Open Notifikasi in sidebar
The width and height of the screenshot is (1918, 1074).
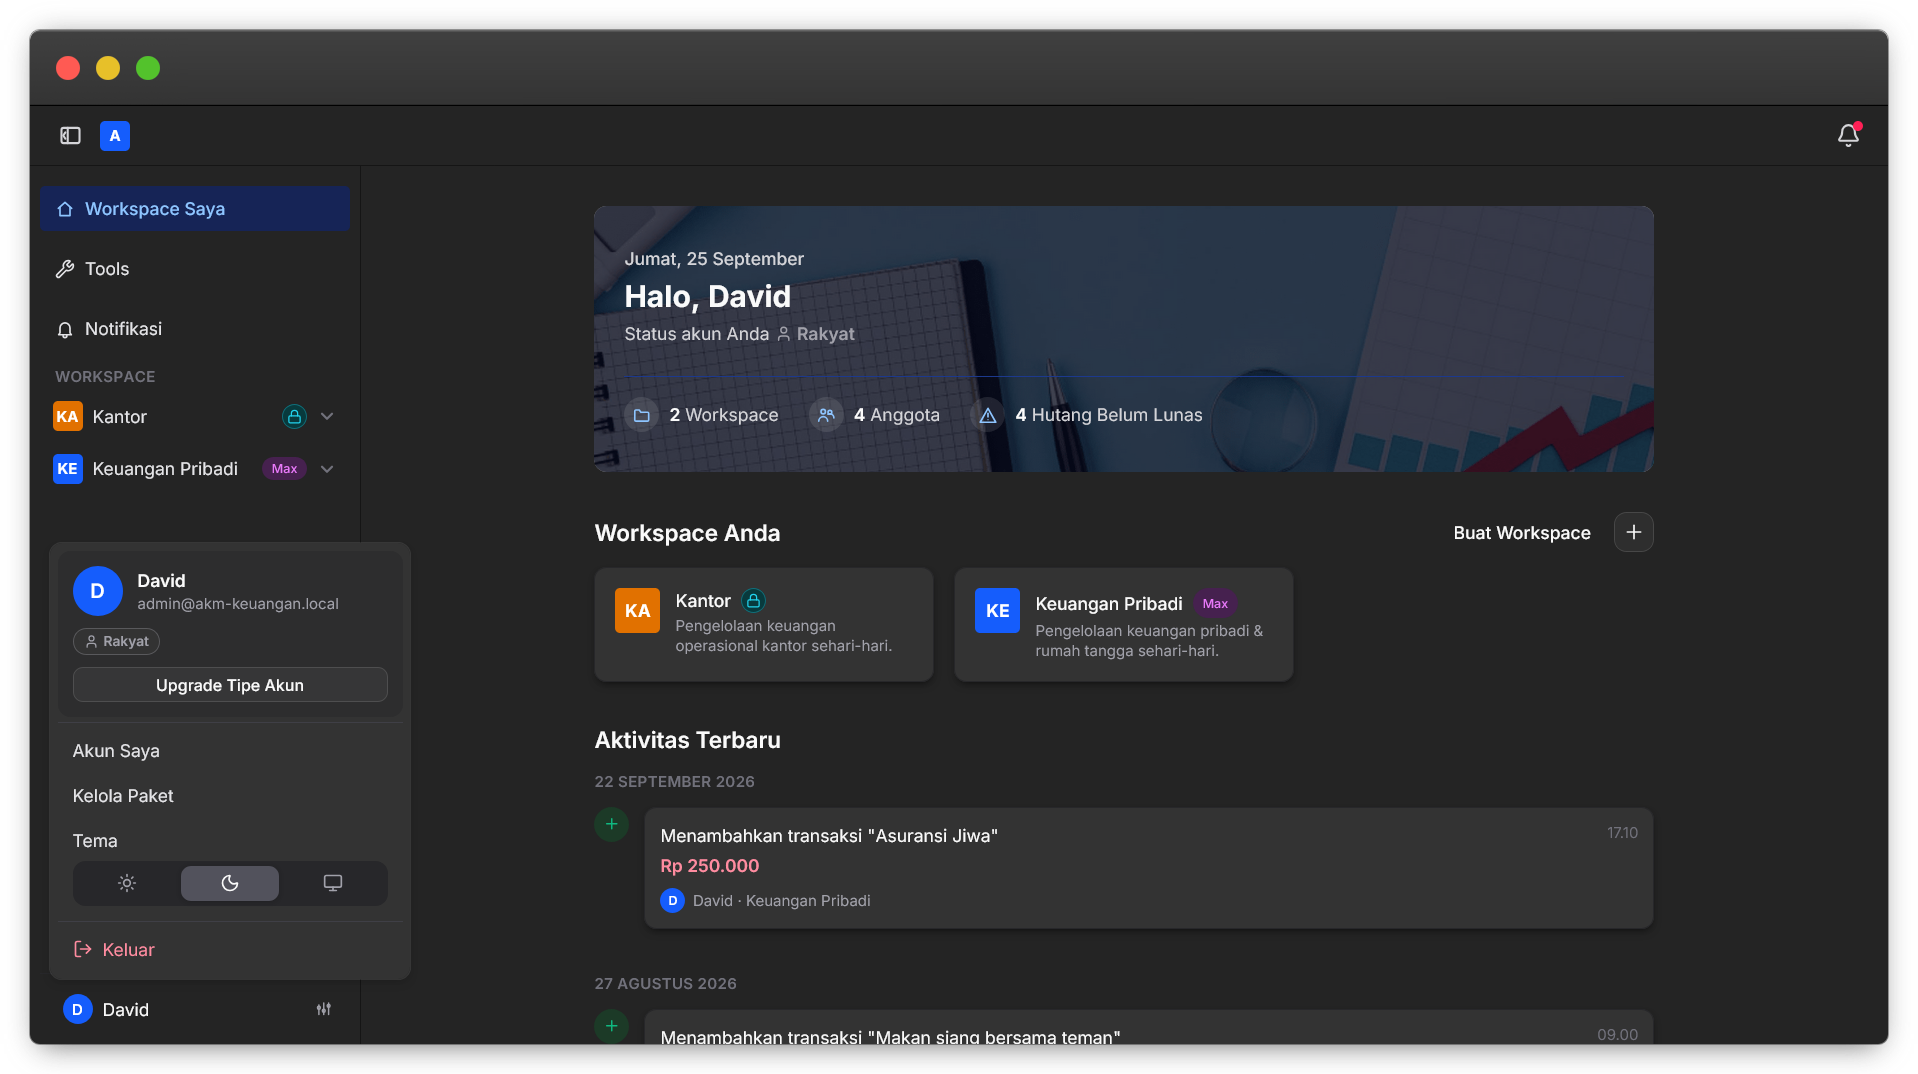coord(195,329)
